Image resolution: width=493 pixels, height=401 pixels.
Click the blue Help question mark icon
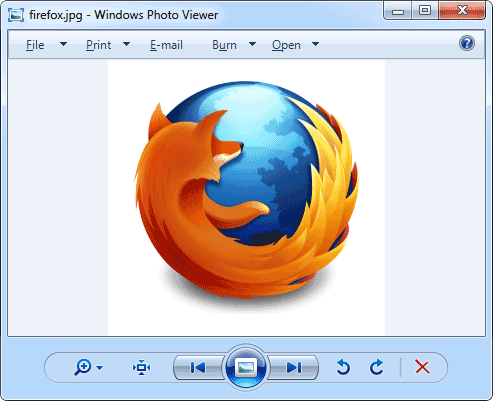467,43
